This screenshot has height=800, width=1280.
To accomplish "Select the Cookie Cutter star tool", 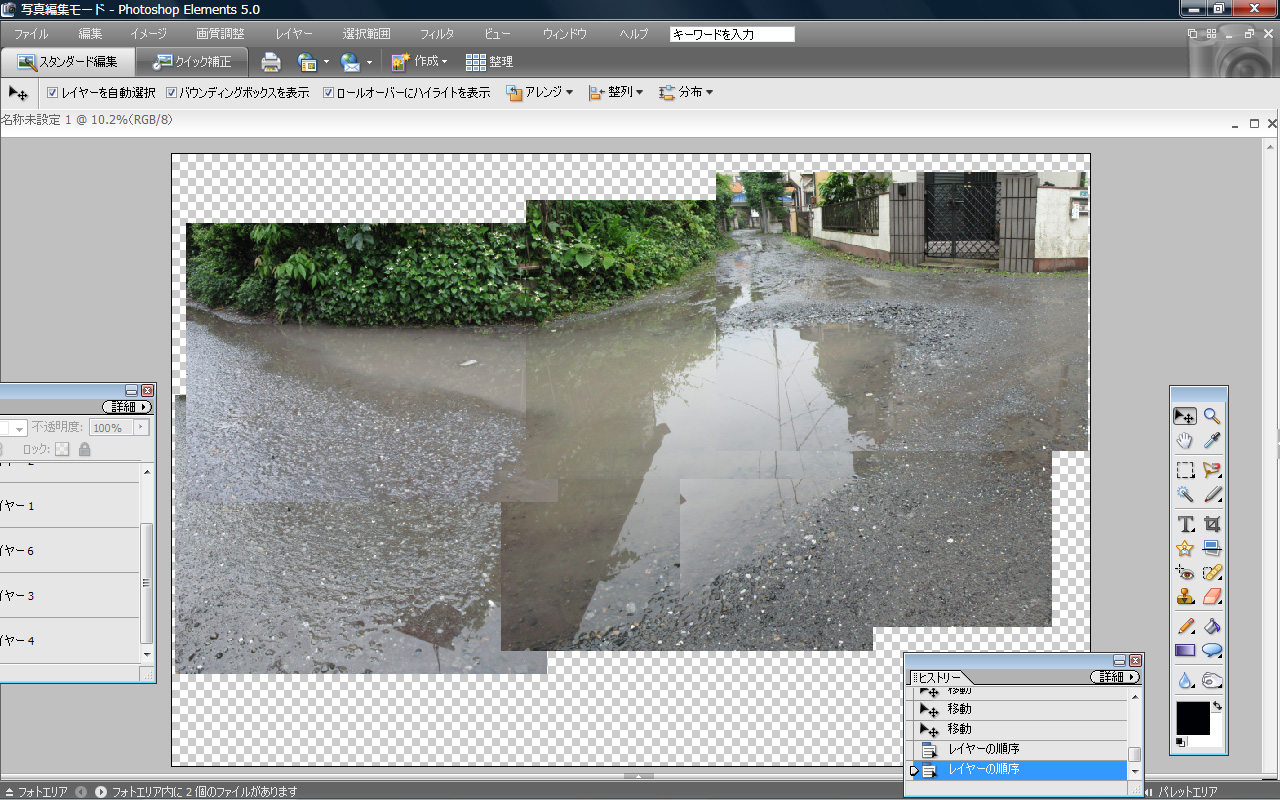I will [1185, 548].
